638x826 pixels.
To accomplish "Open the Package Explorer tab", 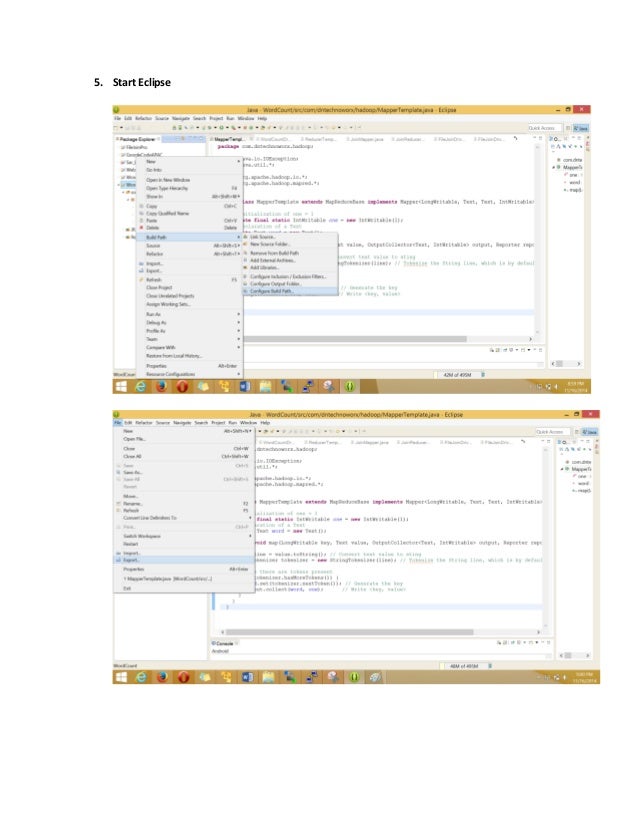I will (x=137, y=139).
